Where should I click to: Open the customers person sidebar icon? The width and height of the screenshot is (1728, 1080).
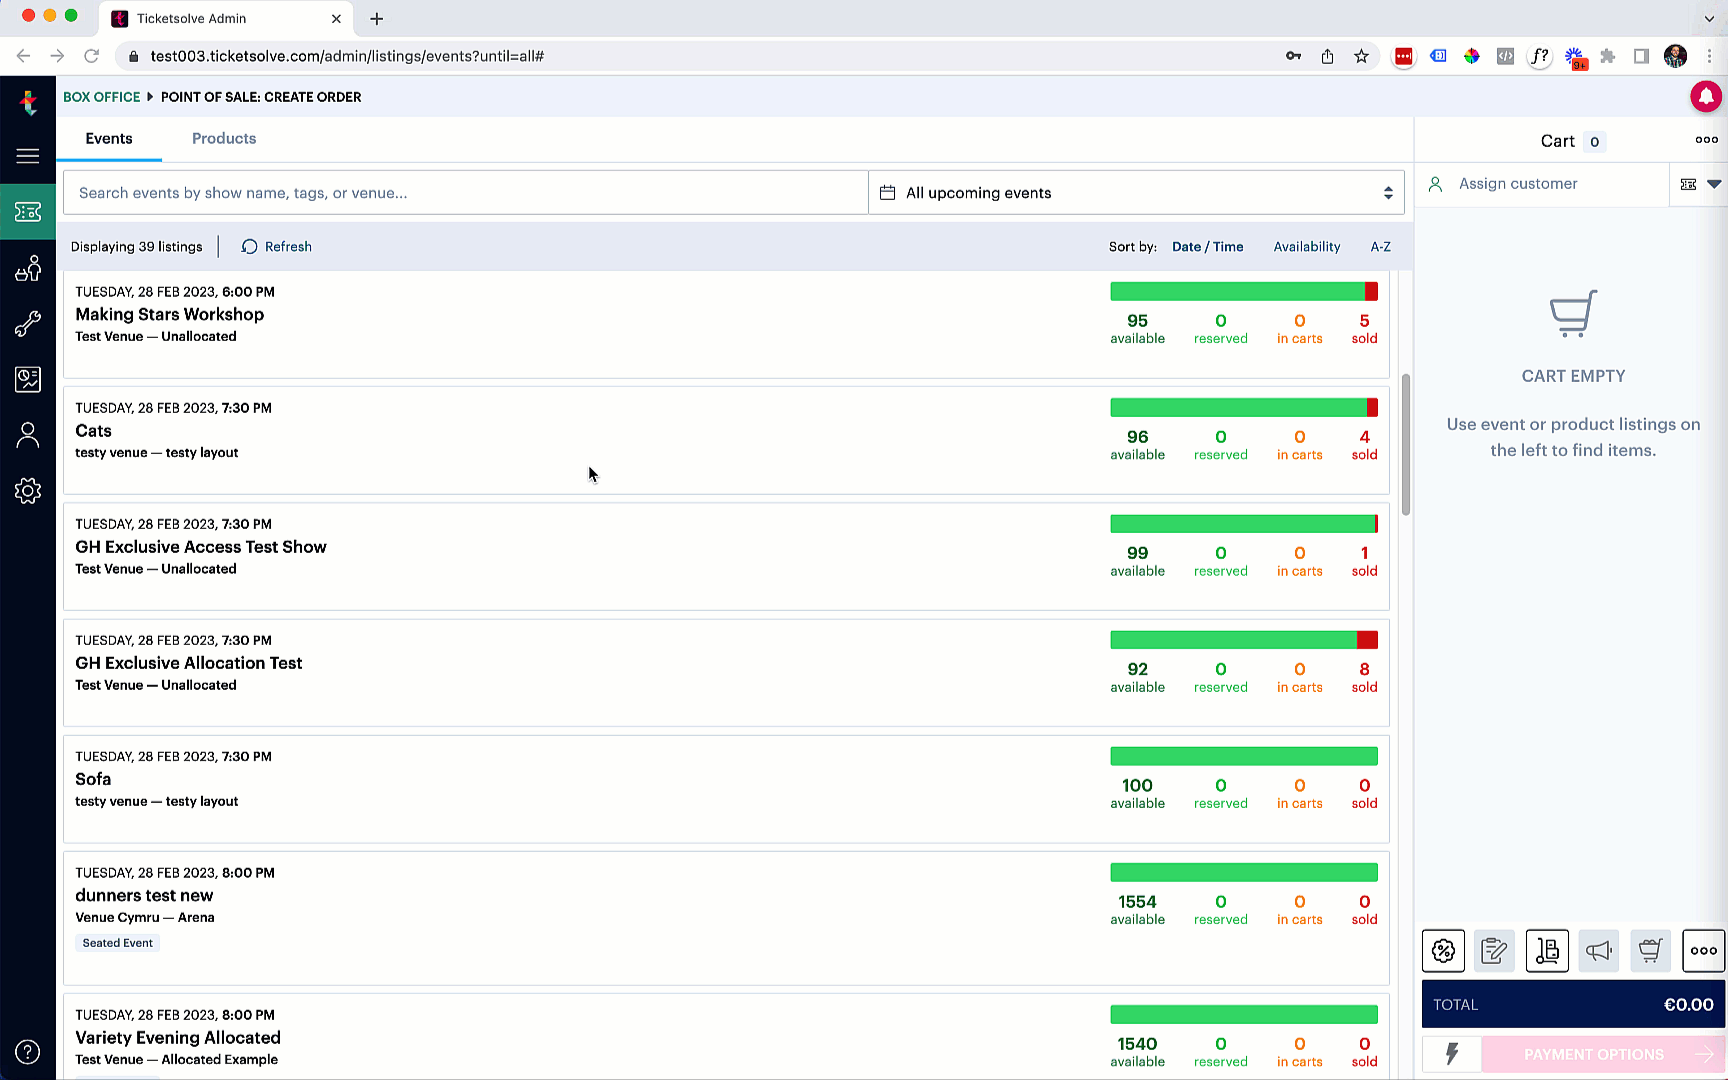click(28, 435)
